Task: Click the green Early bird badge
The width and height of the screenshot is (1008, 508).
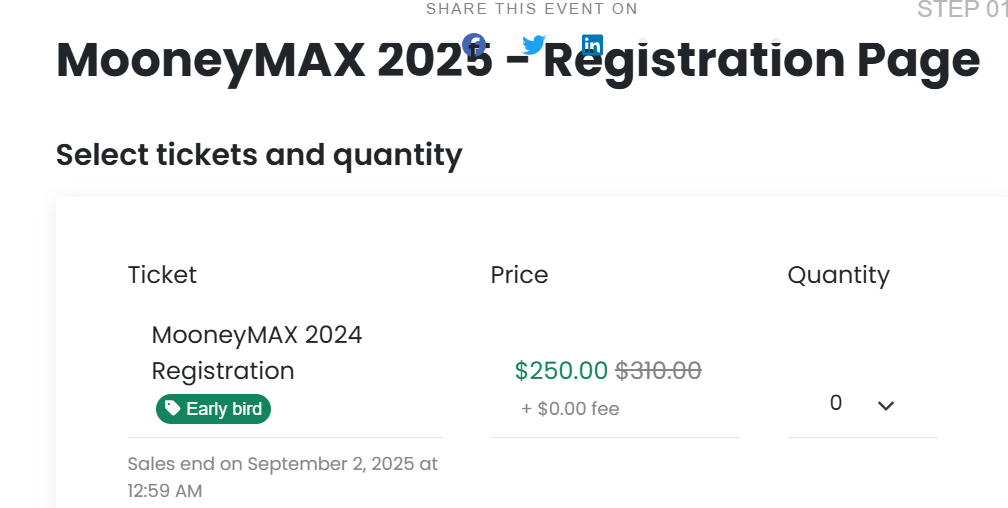Action: point(213,409)
